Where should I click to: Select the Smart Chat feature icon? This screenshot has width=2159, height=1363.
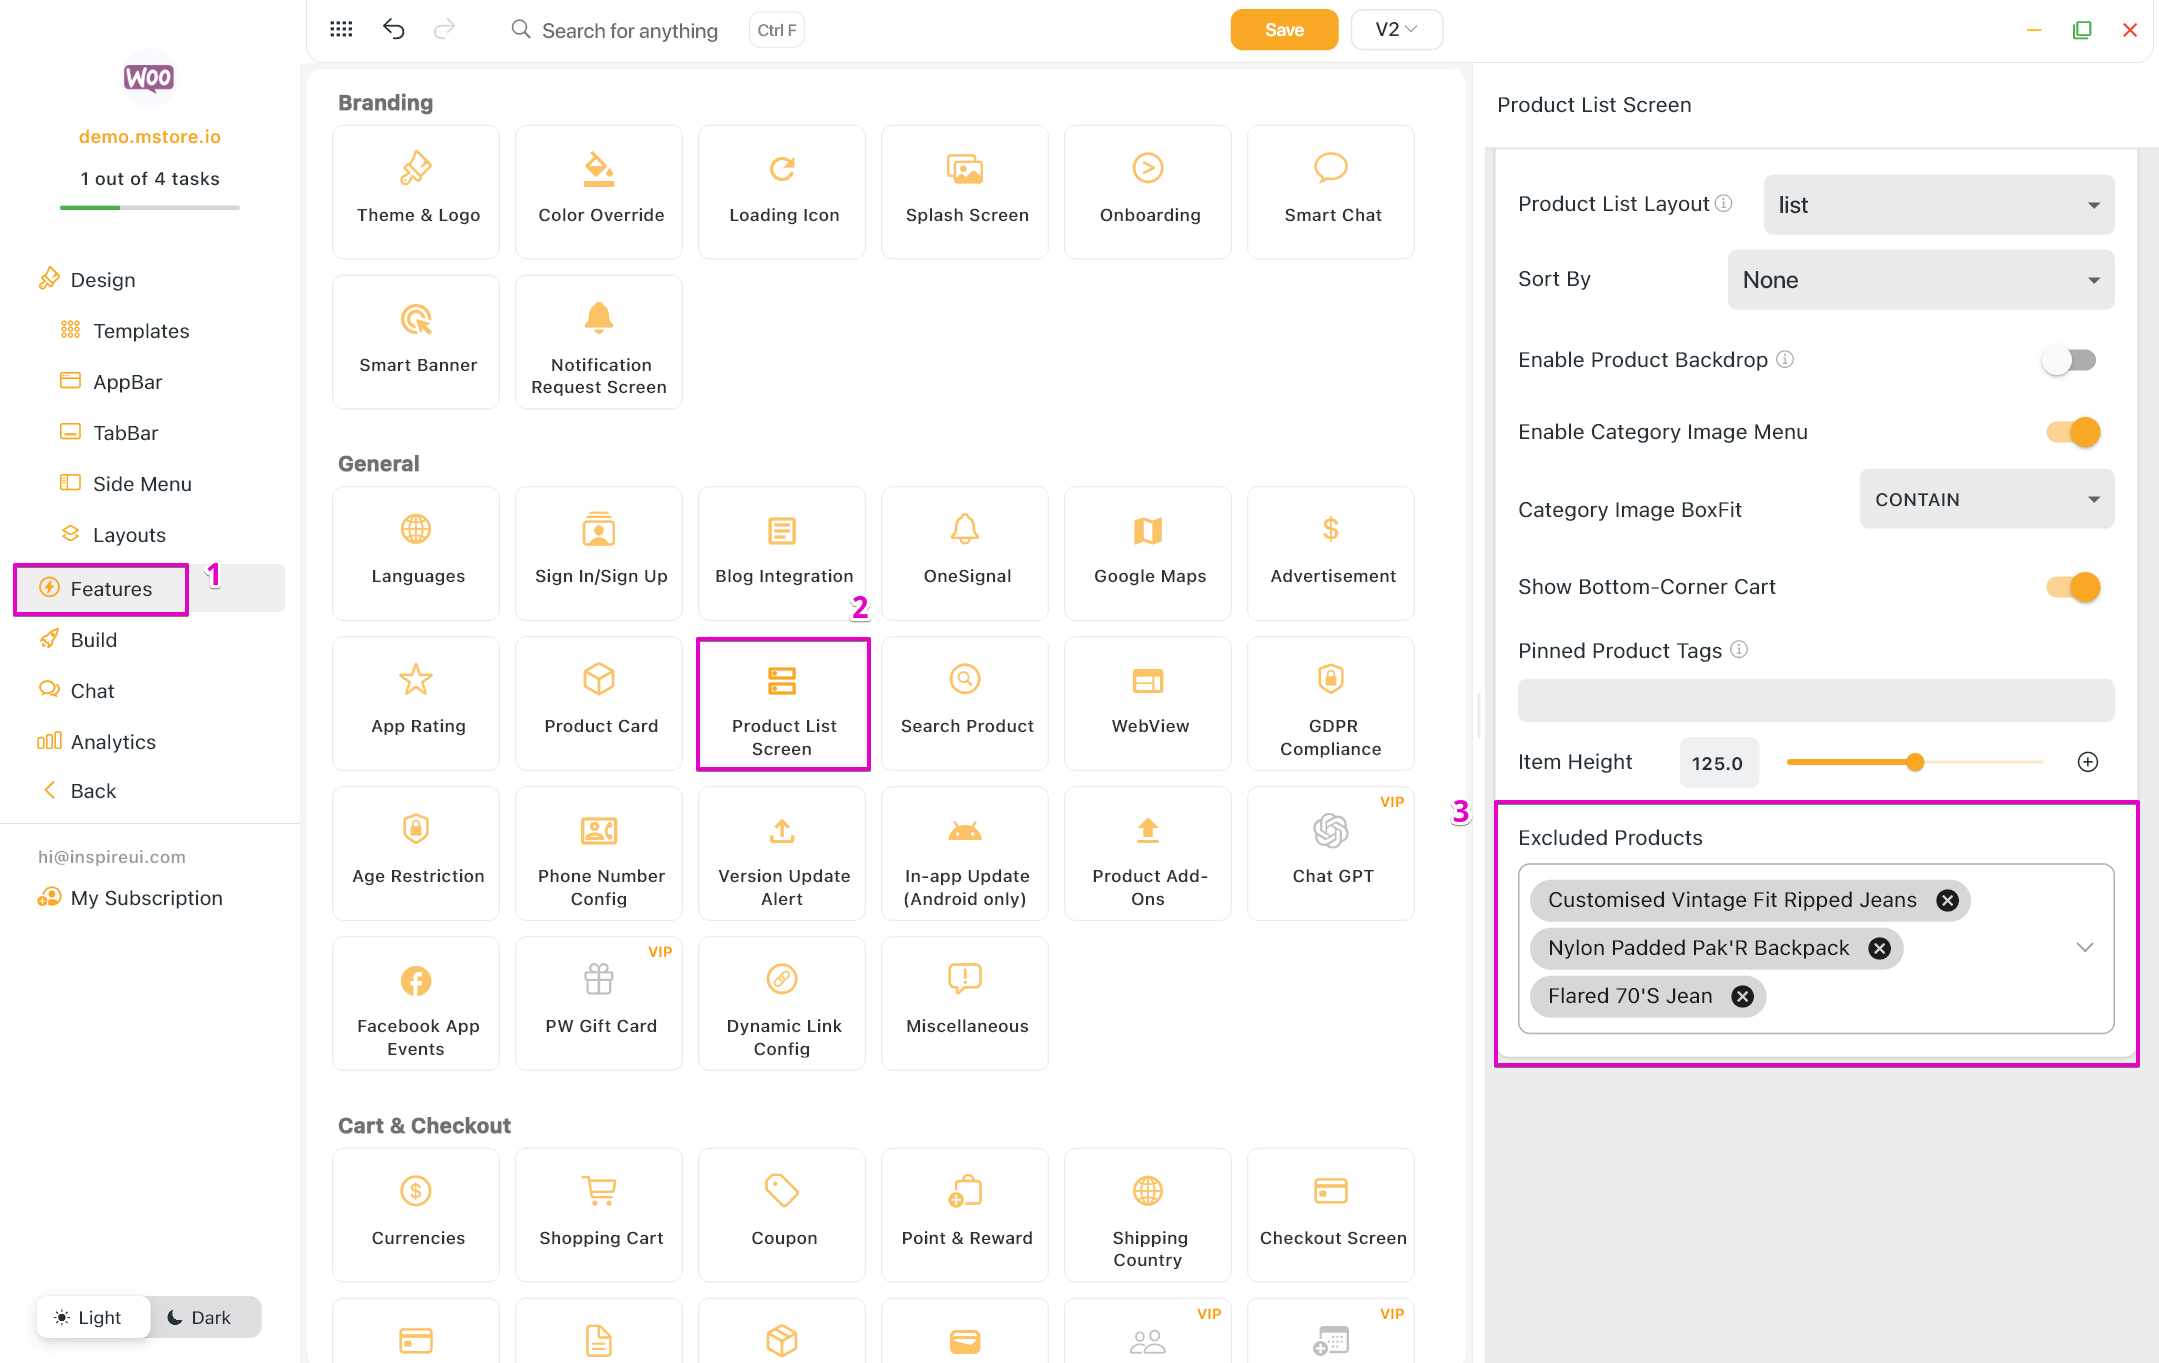(1330, 168)
